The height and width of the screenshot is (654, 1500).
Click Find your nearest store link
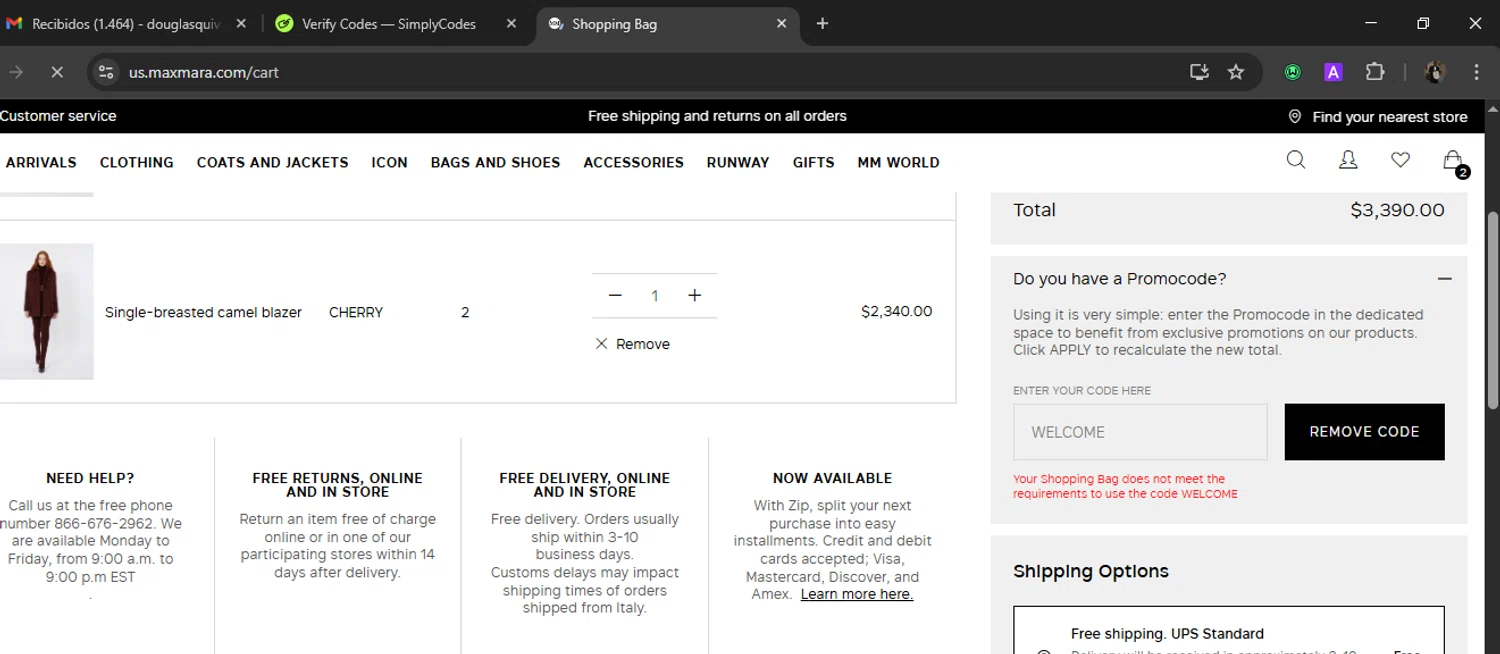1390,117
